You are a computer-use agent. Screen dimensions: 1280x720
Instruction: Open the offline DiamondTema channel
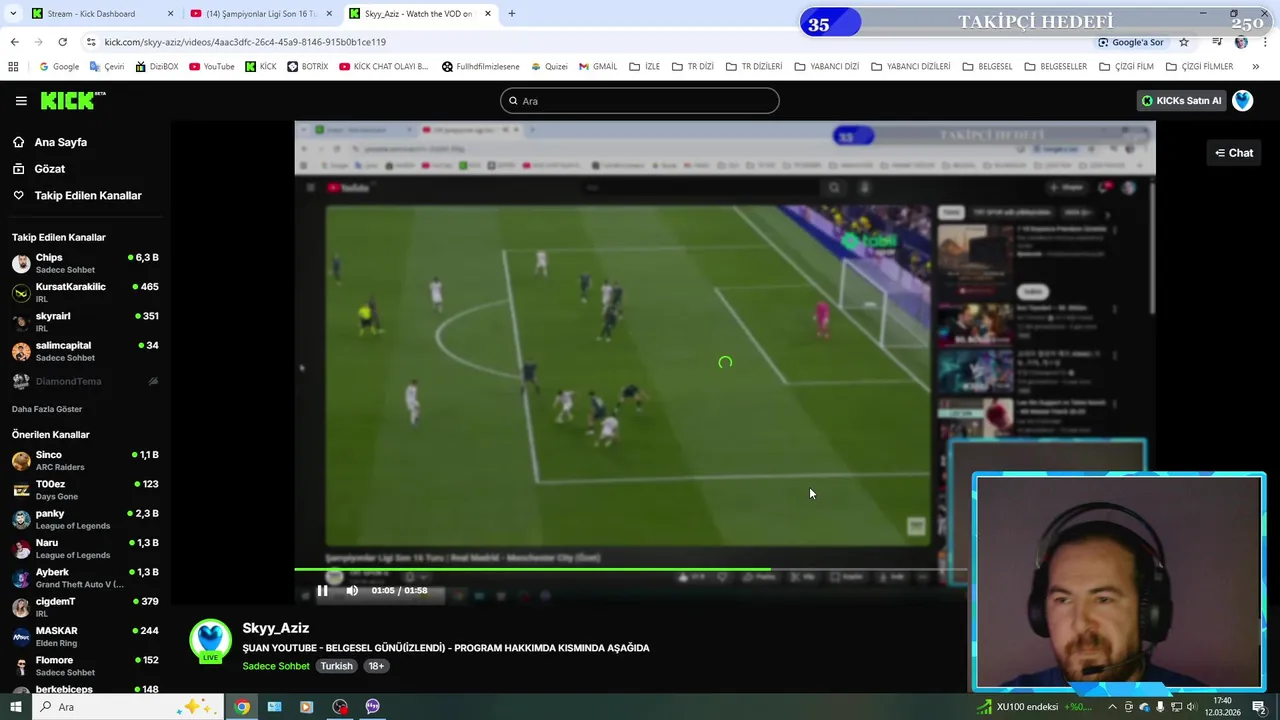85,381
